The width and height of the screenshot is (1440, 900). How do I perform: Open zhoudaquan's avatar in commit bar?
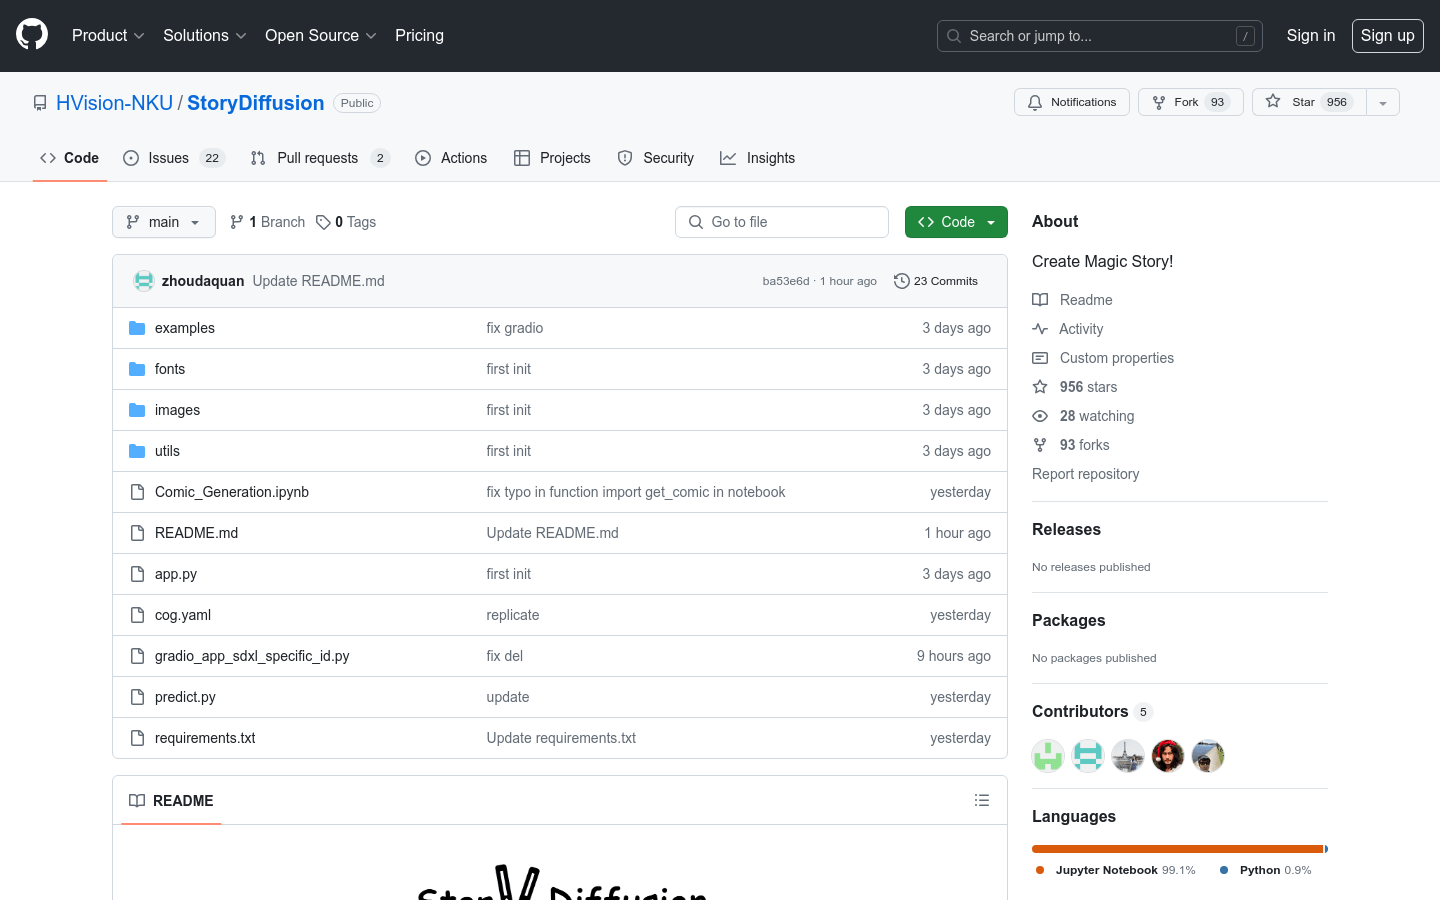tap(144, 281)
